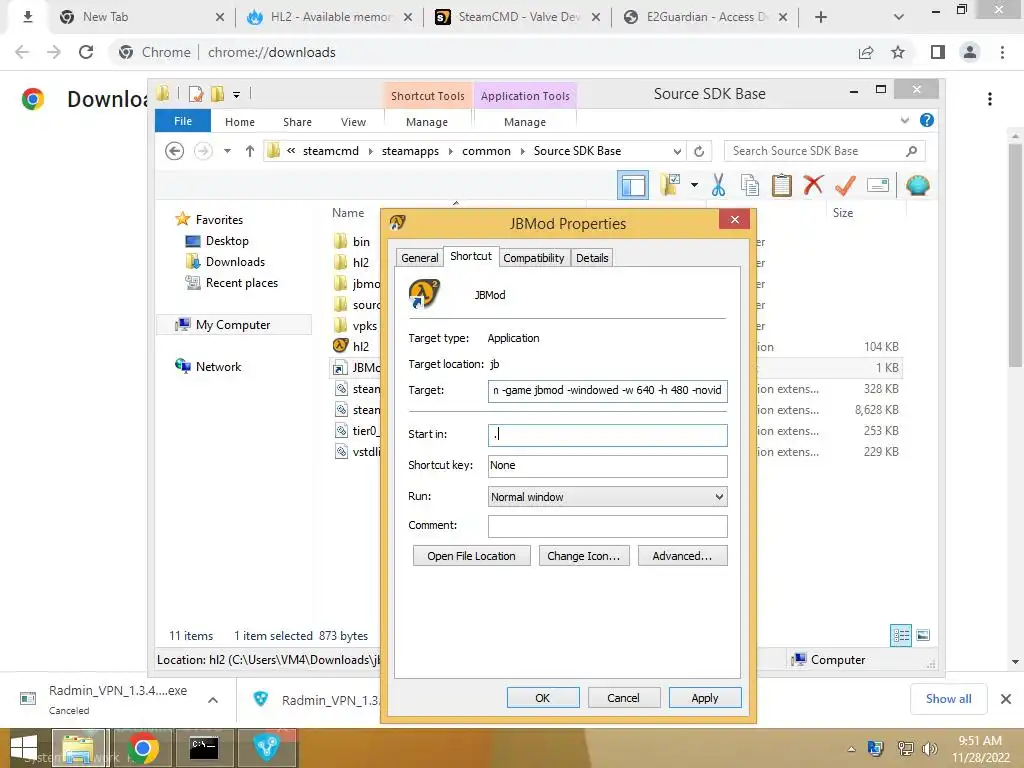Click the Paste clipboard icon in Explorer toolbar
Image resolution: width=1024 pixels, height=768 pixels.
click(x=781, y=185)
